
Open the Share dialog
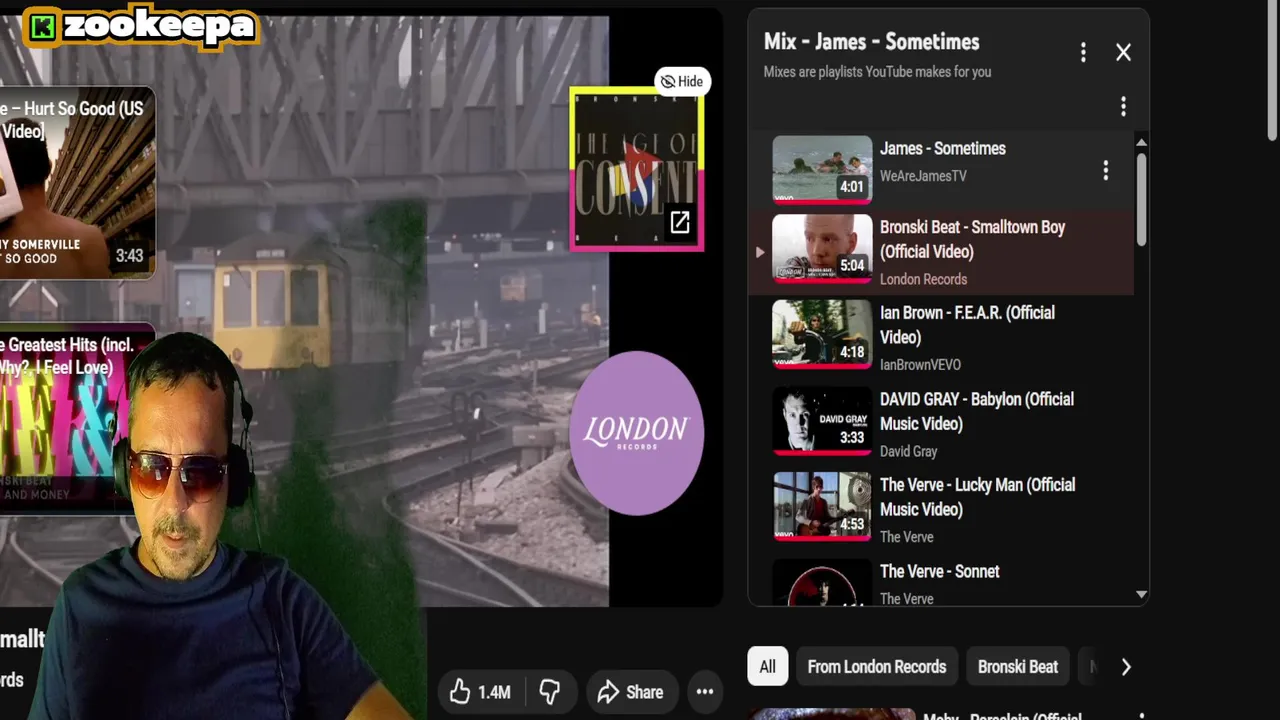[x=631, y=692]
